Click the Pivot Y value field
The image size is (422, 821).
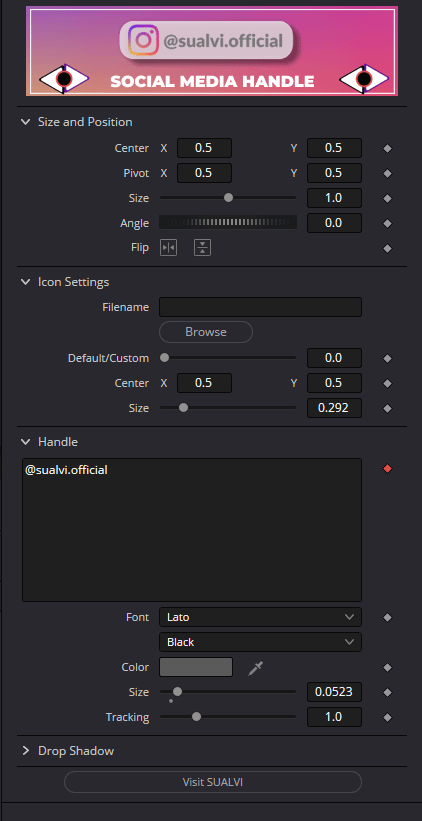point(334,173)
